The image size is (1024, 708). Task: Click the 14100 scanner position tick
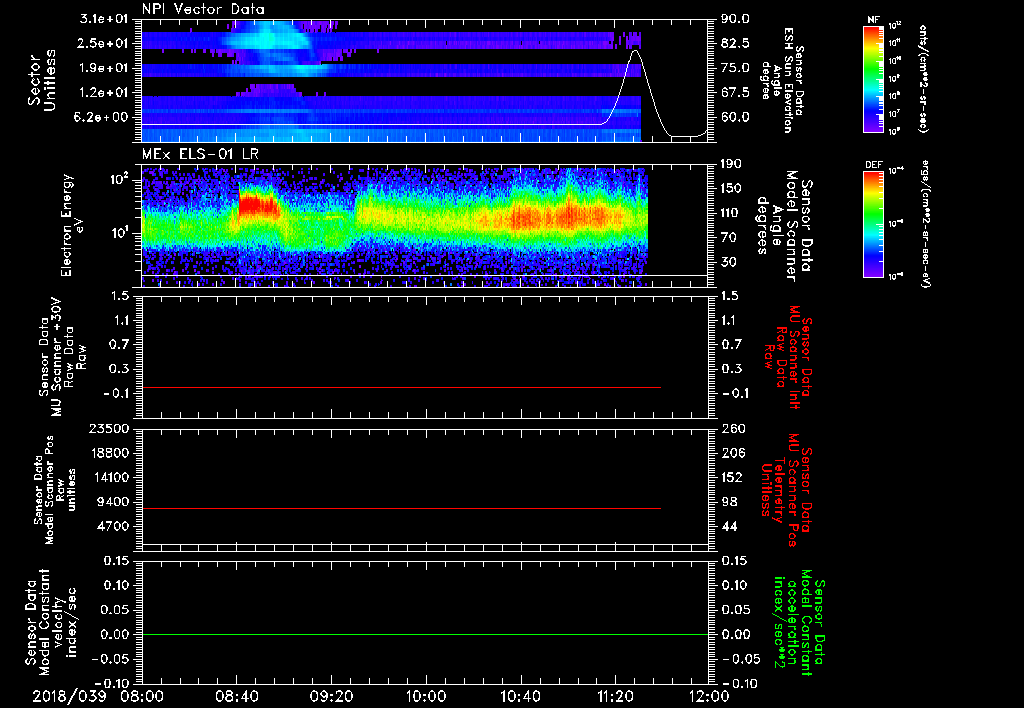(x=110, y=477)
